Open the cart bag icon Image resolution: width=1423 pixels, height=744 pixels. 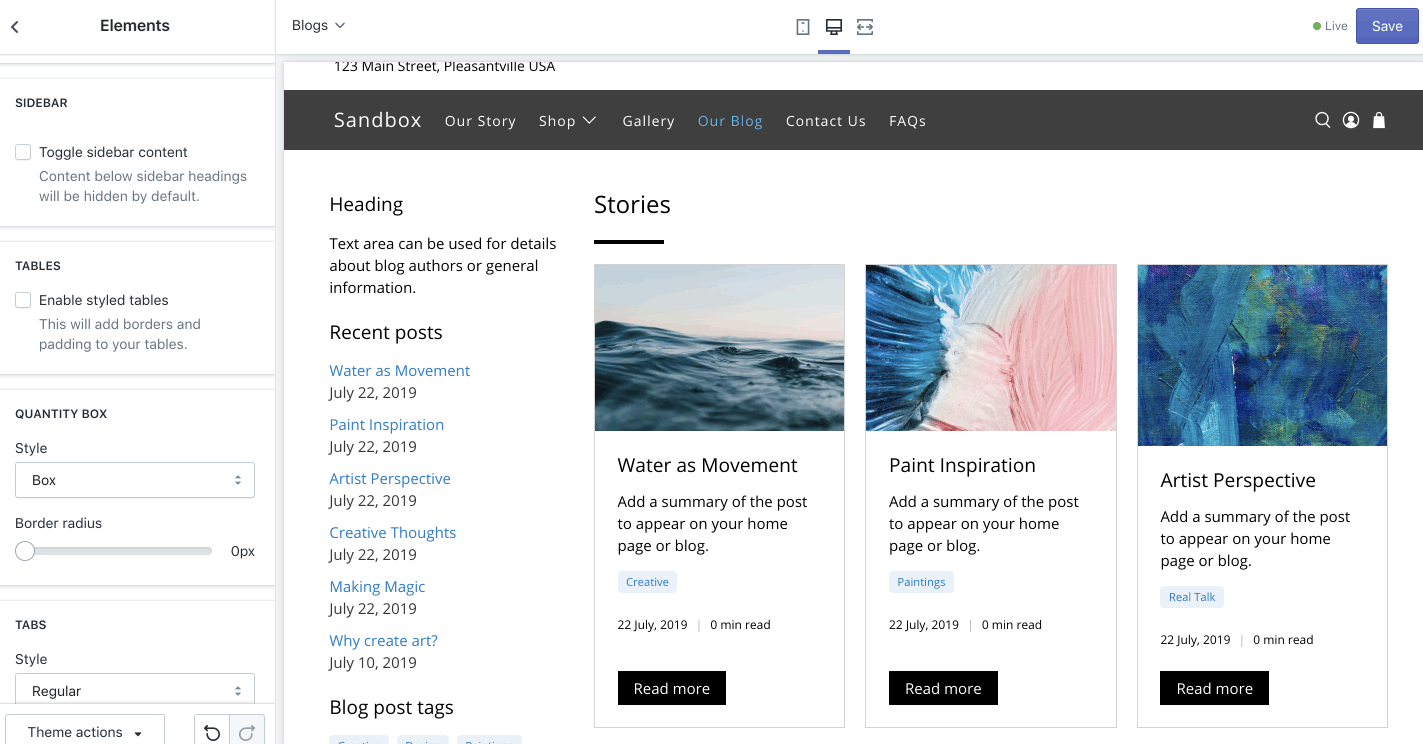tap(1378, 120)
